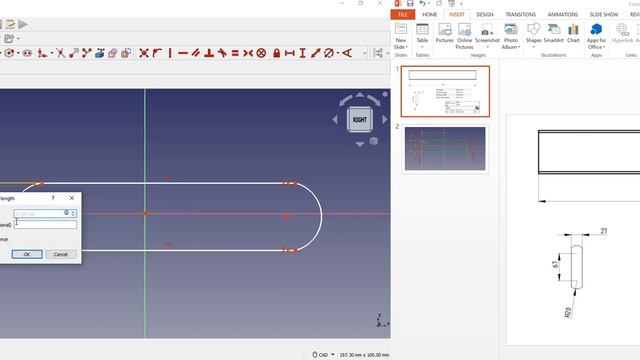Viewport: 640px width, 360px height.
Task: Undo last action in PowerPoint
Action: (422, 4)
